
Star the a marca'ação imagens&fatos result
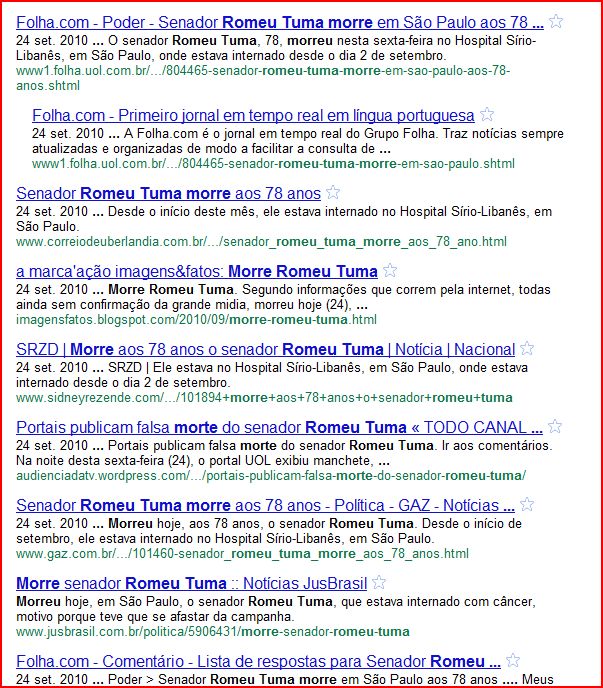(x=390, y=270)
